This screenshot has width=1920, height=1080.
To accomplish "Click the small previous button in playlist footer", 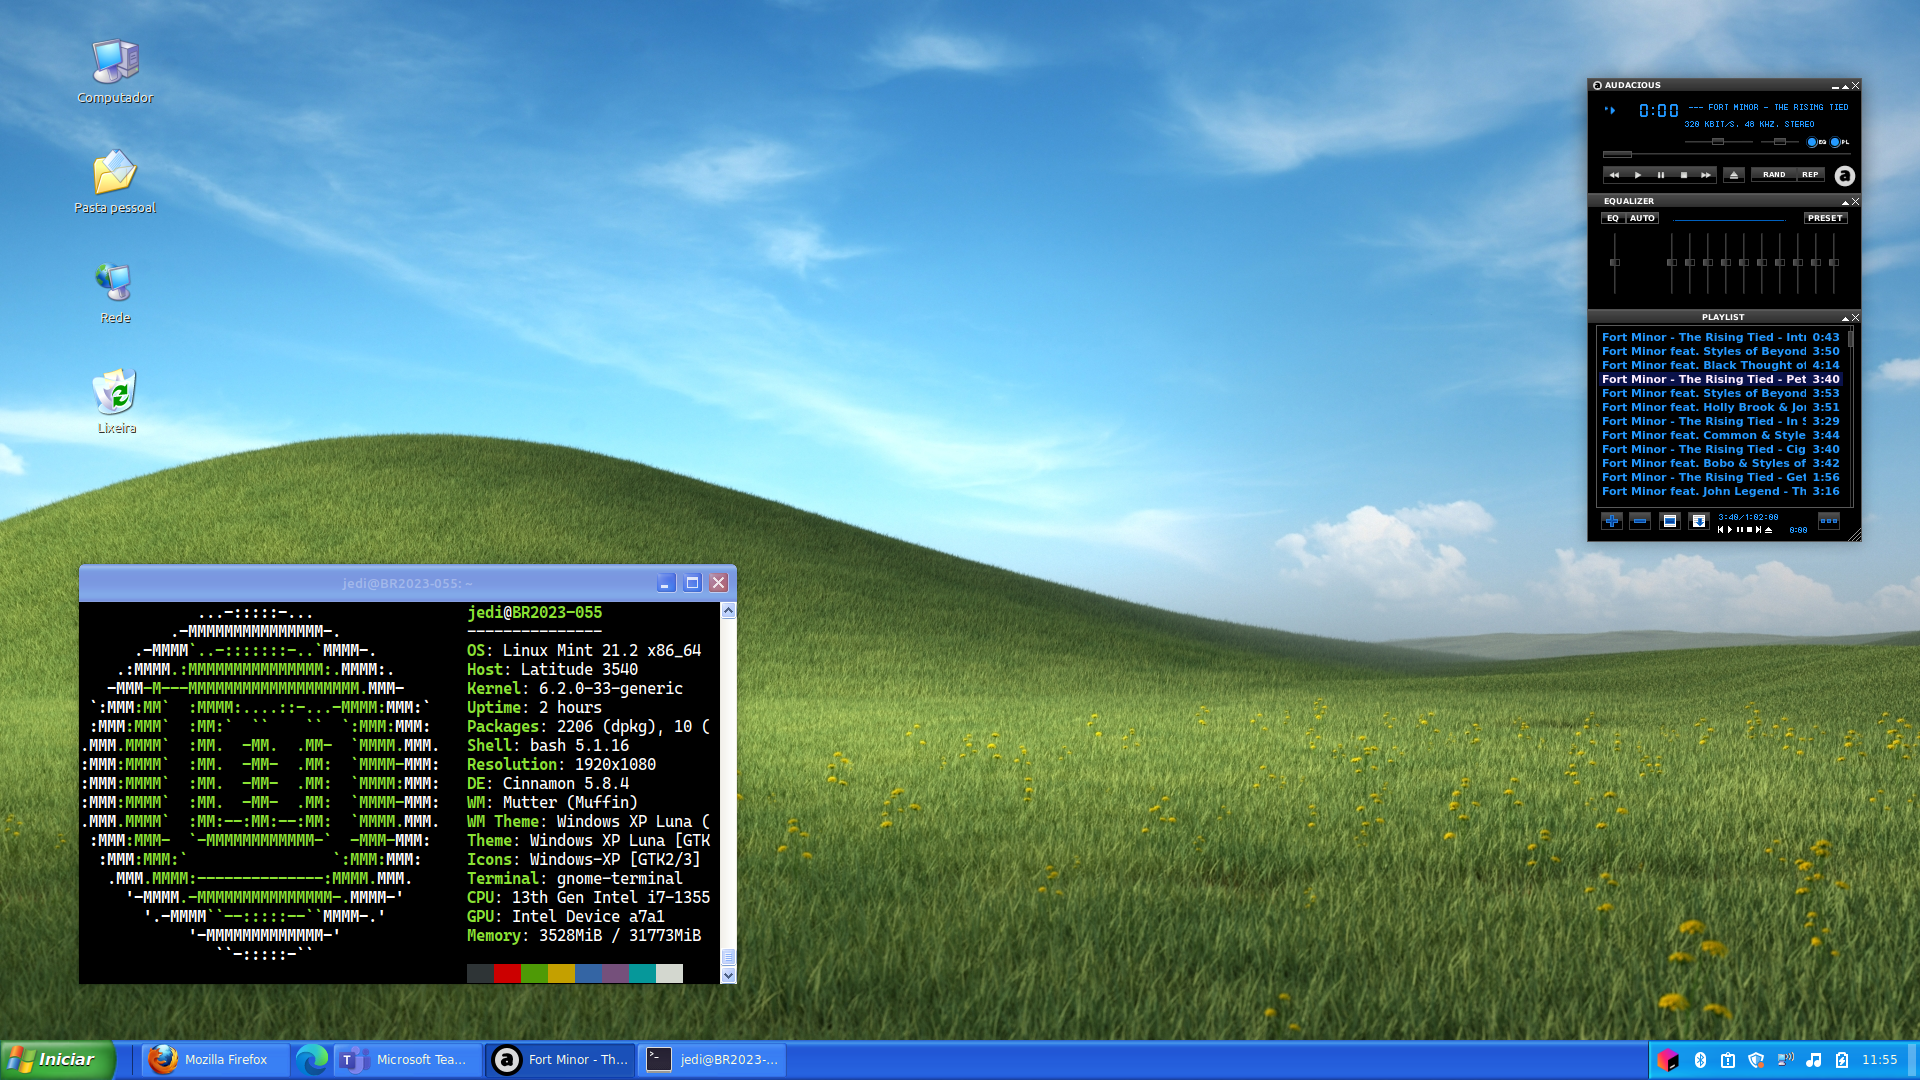I will [x=1721, y=530].
